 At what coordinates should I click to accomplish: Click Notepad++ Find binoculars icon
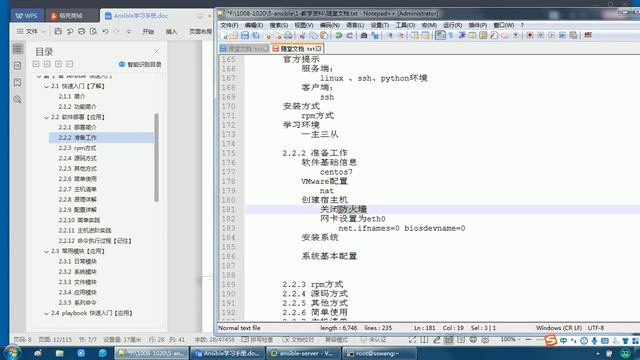(x=364, y=36)
